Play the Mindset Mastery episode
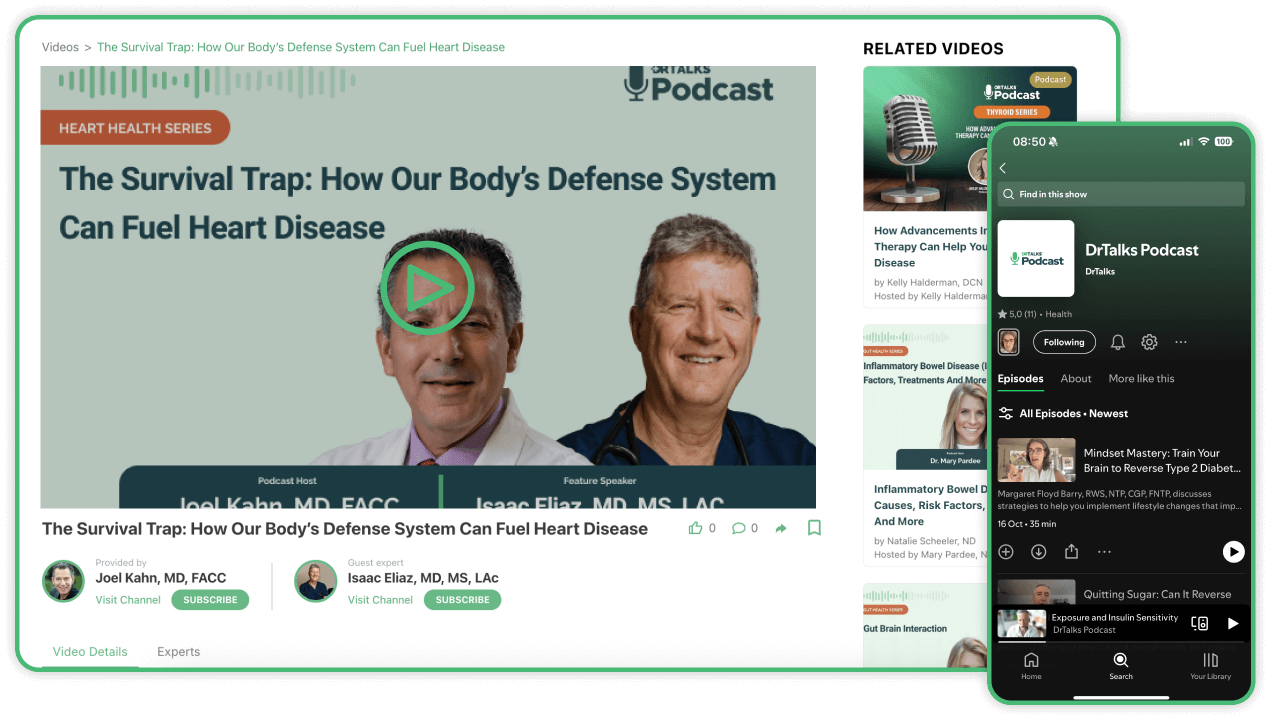The width and height of the screenshot is (1271, 720). [1233, 552]
